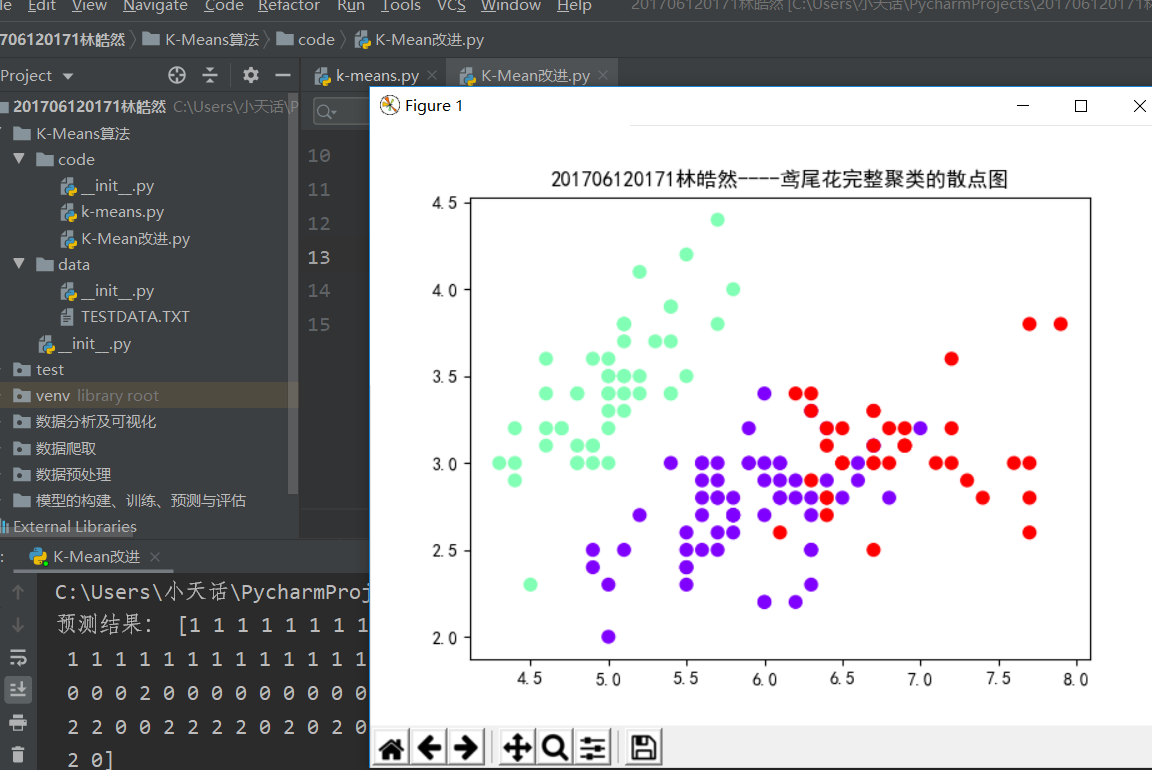Image resolution: width=1152 pixels, height=770 pixels.
Task: Select K-Mean改进.py in project tree
Action: [126, 238]
